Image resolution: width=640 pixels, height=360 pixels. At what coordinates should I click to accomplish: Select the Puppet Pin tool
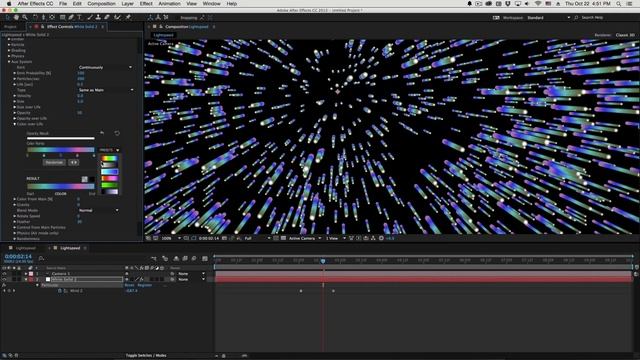(128, 18)
